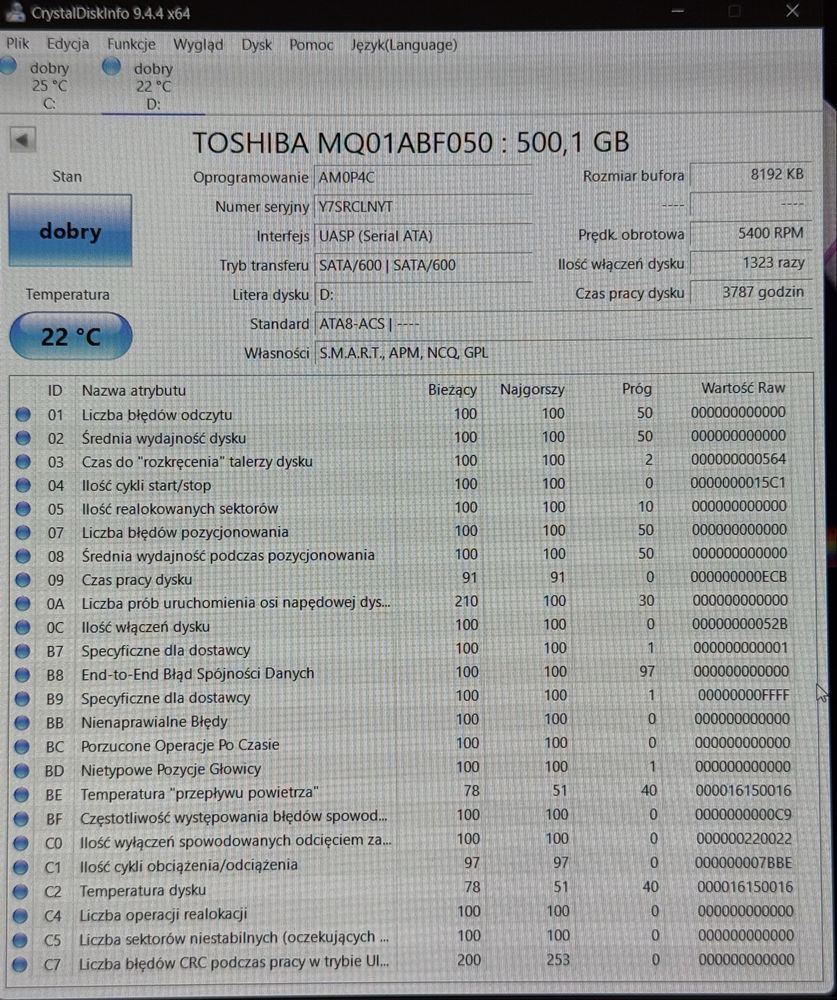The height and width of the screenshot is (1000, 837).
Task: Click the transfer mode field SATA/600 | SATA/600
Action: coord(423,265)
